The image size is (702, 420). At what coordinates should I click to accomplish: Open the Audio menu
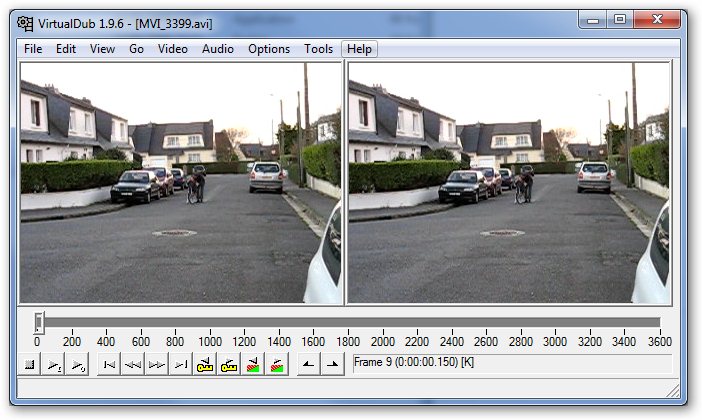click(x=218, y=49)
